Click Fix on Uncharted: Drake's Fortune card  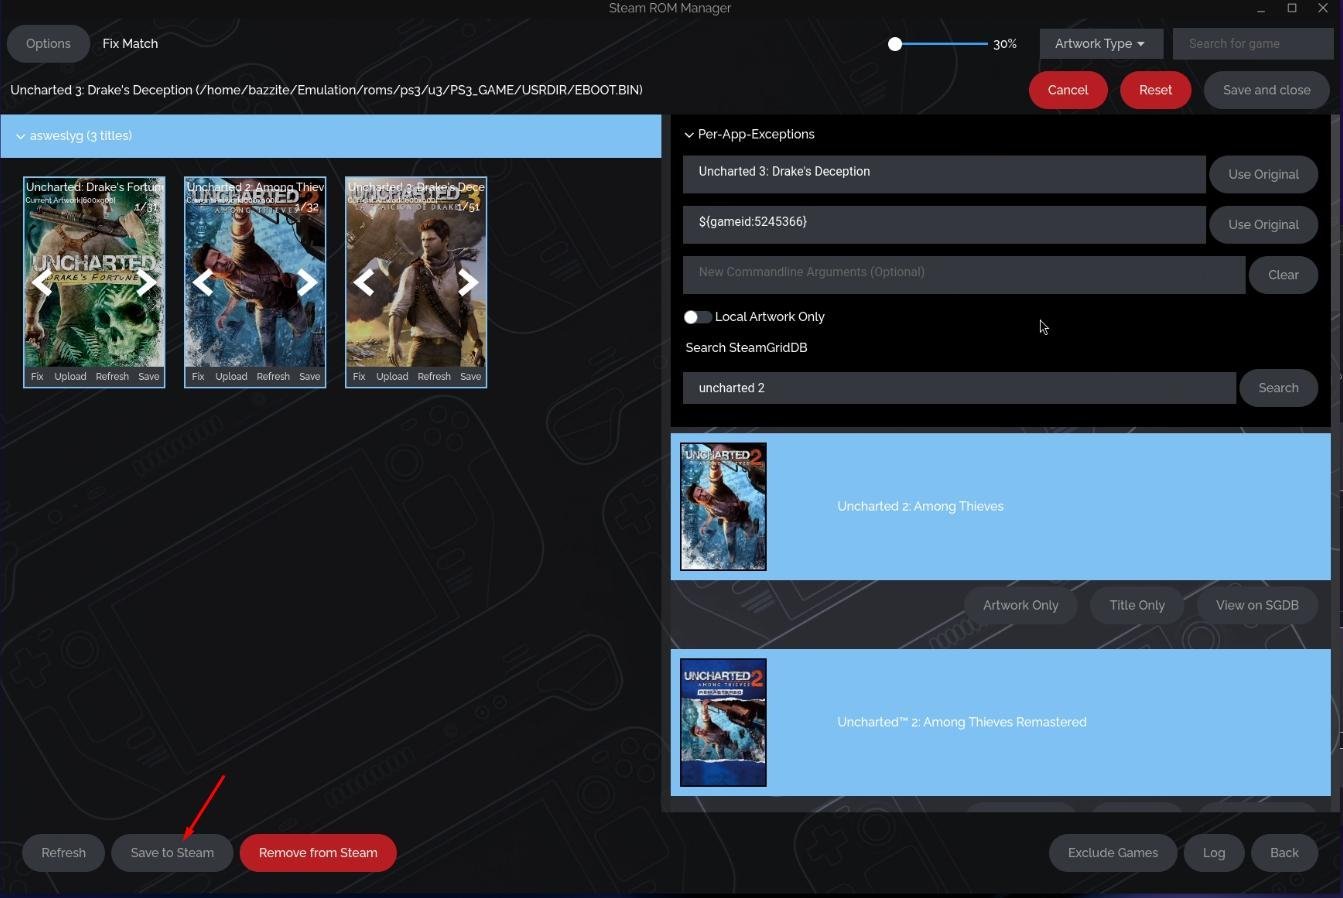(x=37, y=377)
